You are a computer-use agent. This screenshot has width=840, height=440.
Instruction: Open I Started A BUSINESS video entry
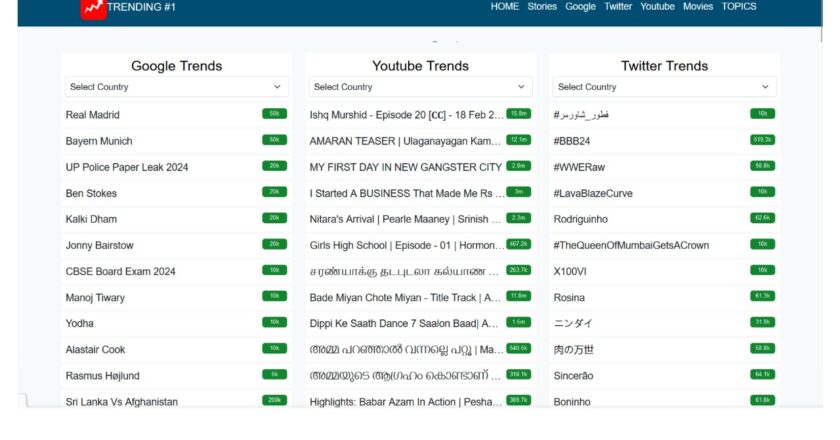click(407, 193)
